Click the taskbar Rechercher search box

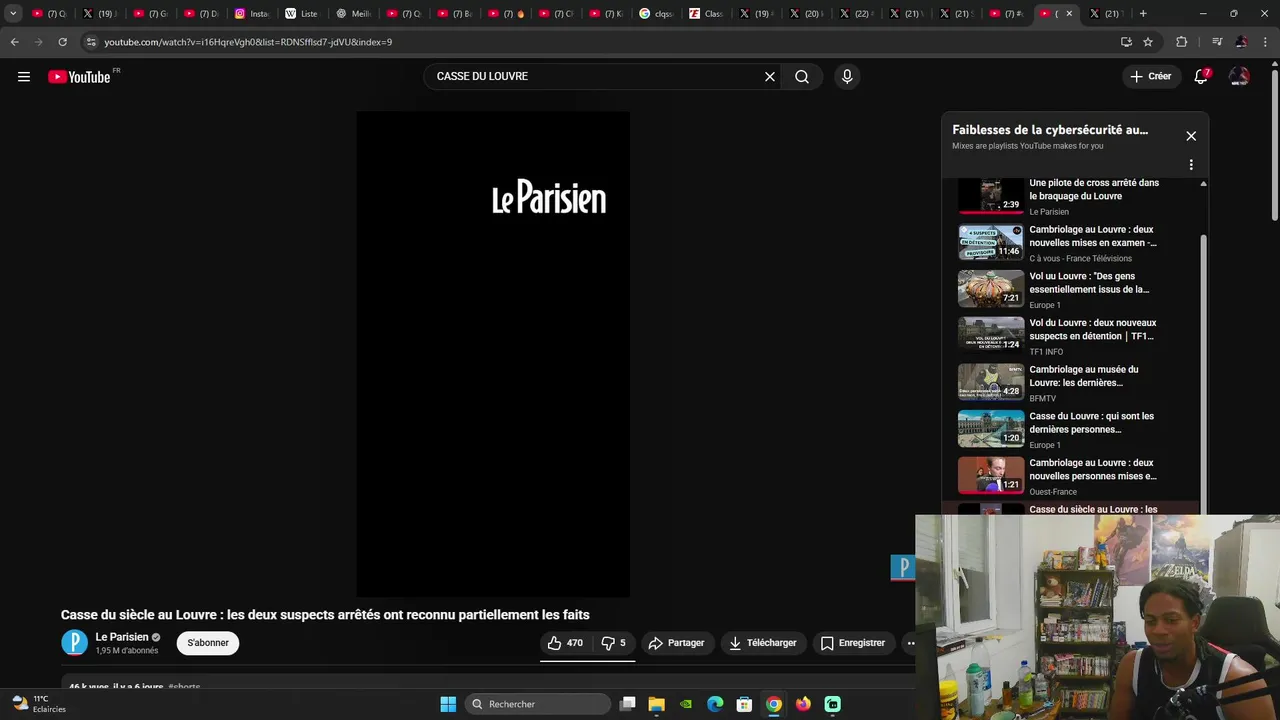pyautogui.click(x=539, y=704)
